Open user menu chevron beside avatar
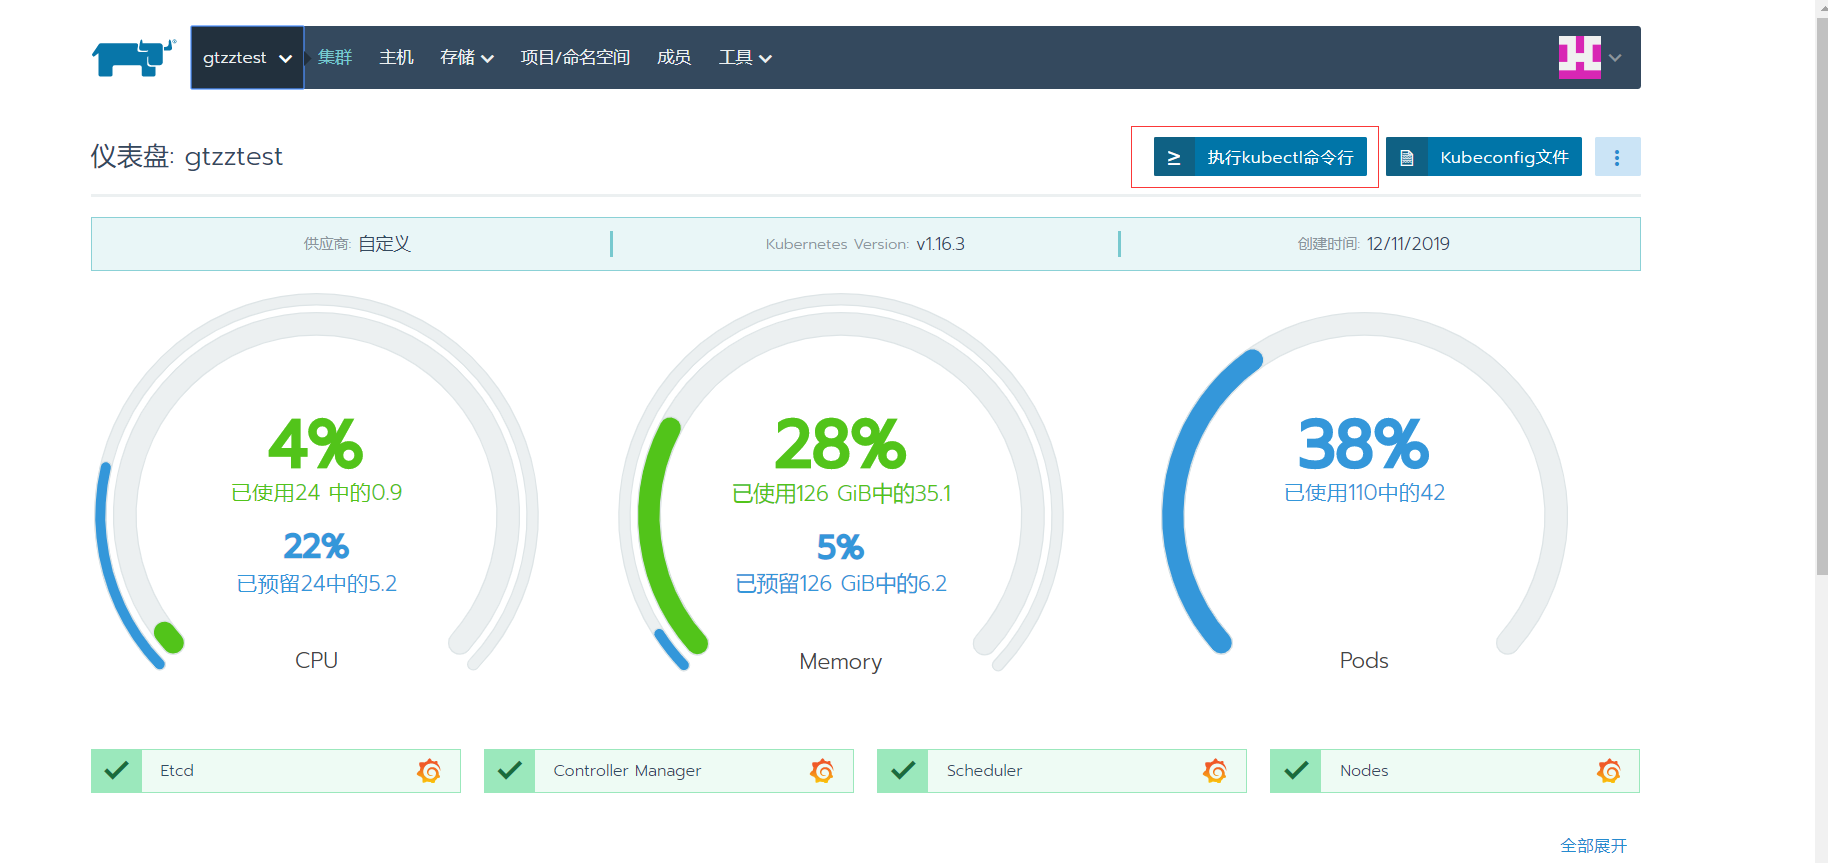This screenshot has height=863, width=1828. 1615,58
